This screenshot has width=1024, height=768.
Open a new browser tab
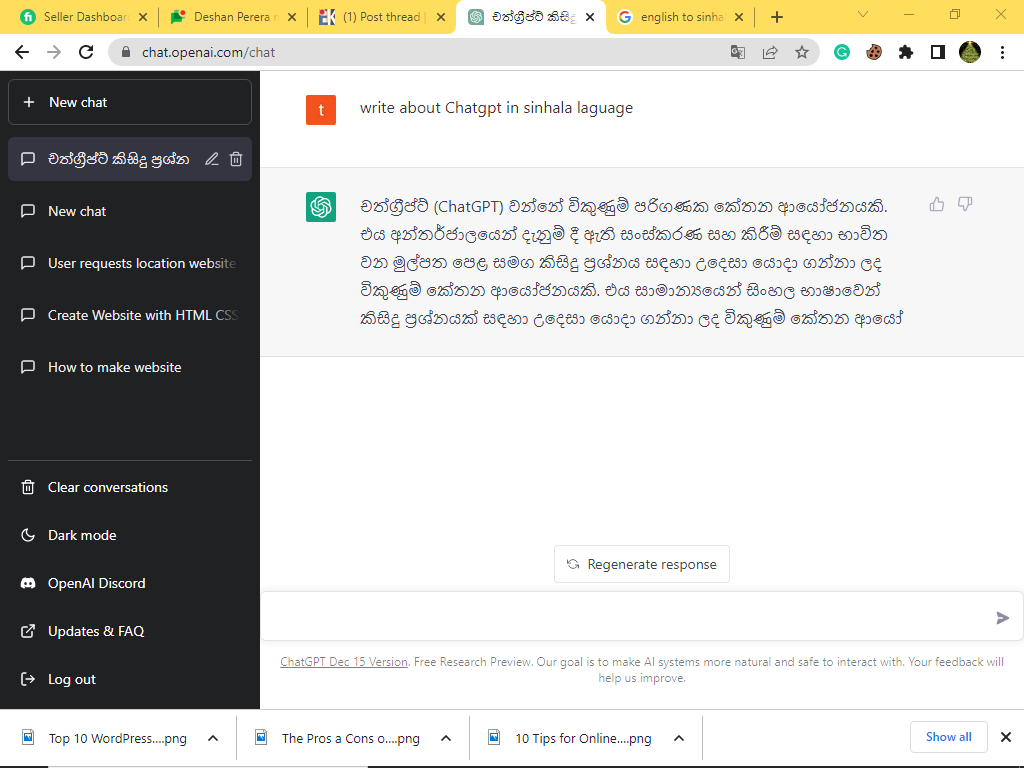tap(776, 17)
